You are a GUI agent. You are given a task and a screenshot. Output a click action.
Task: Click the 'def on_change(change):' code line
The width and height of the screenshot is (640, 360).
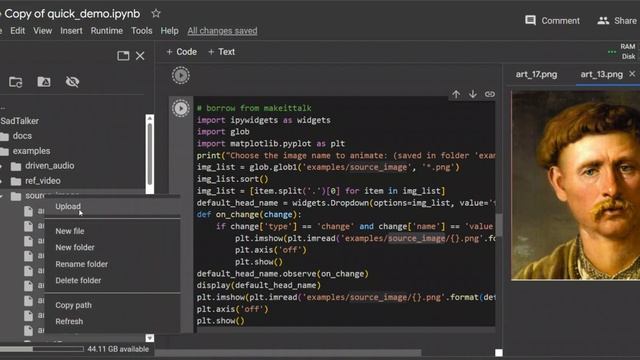[249, 215]
